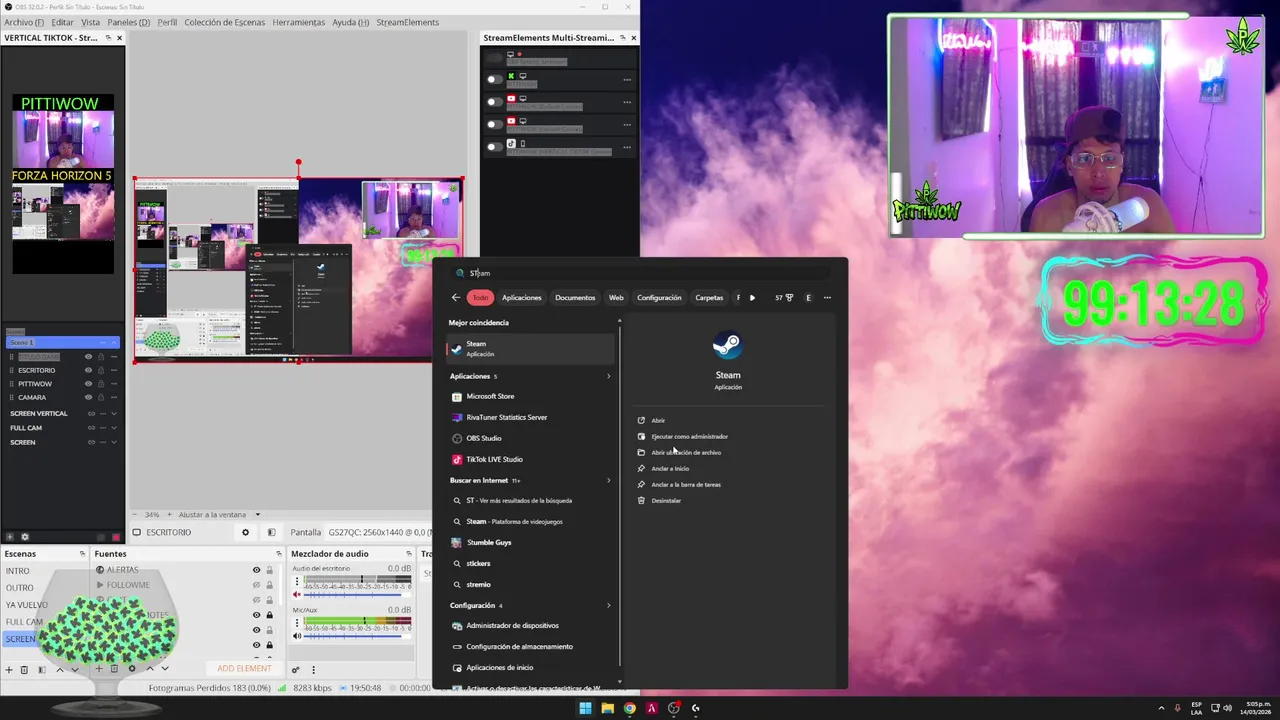Open Audio del escritorio three-dots options
1280x720 pixels.
(296, 579)
